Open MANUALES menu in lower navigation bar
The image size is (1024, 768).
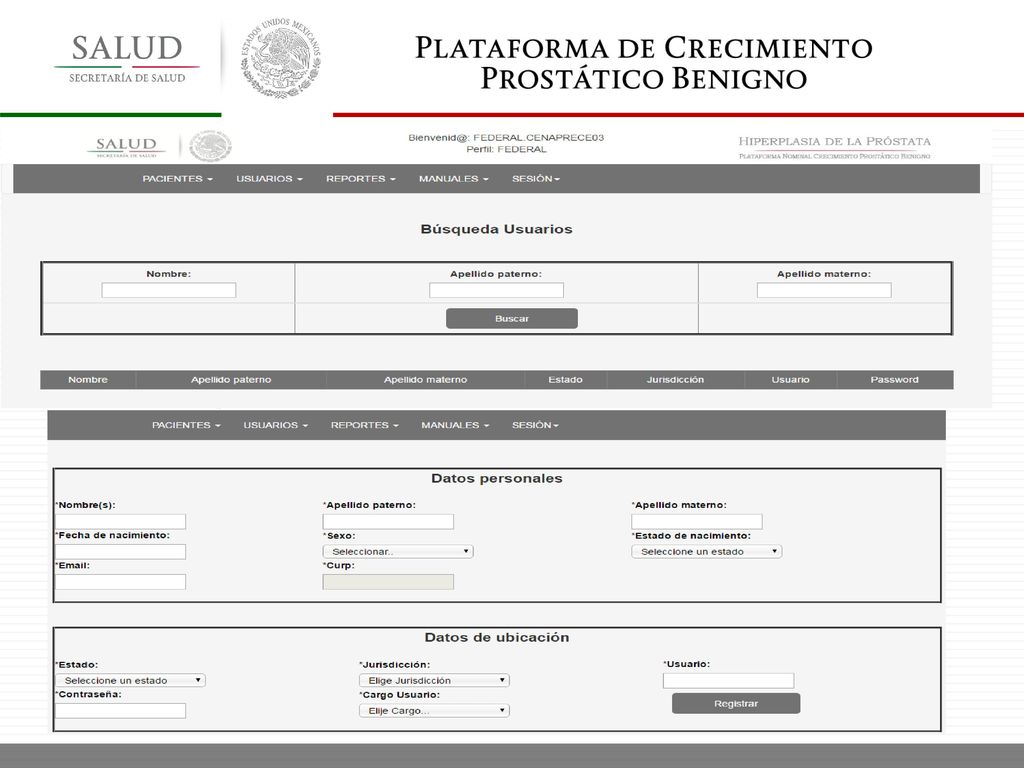point(455,425)
